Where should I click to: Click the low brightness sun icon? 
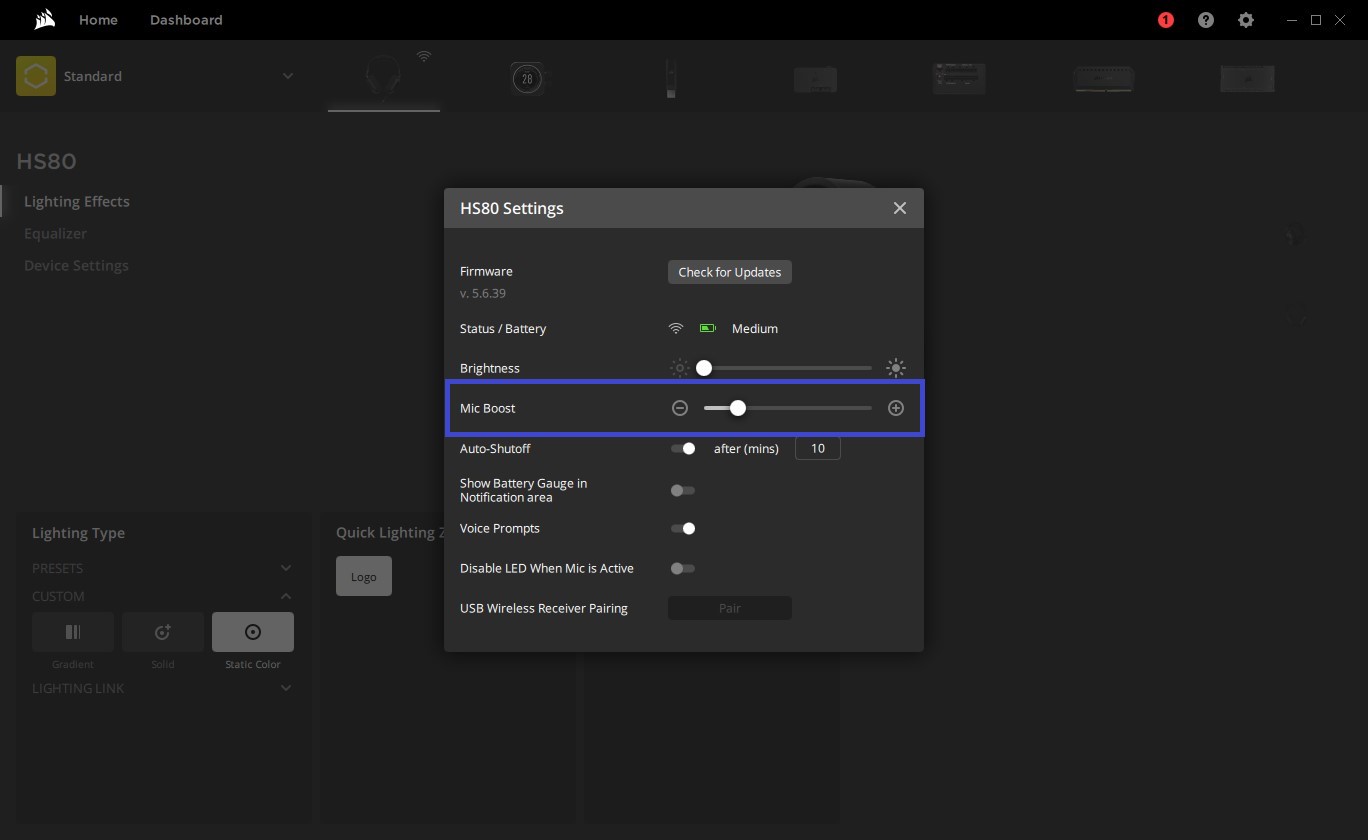pyautogui.click(x=680, y=368)
